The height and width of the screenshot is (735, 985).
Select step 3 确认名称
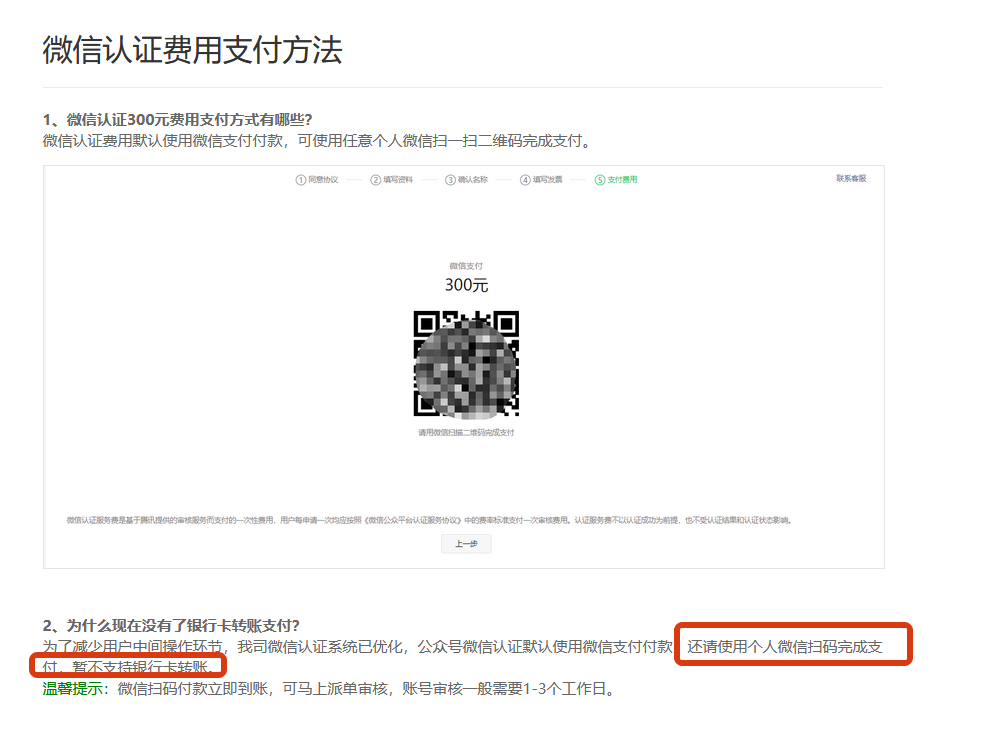[x=466, y=180]
